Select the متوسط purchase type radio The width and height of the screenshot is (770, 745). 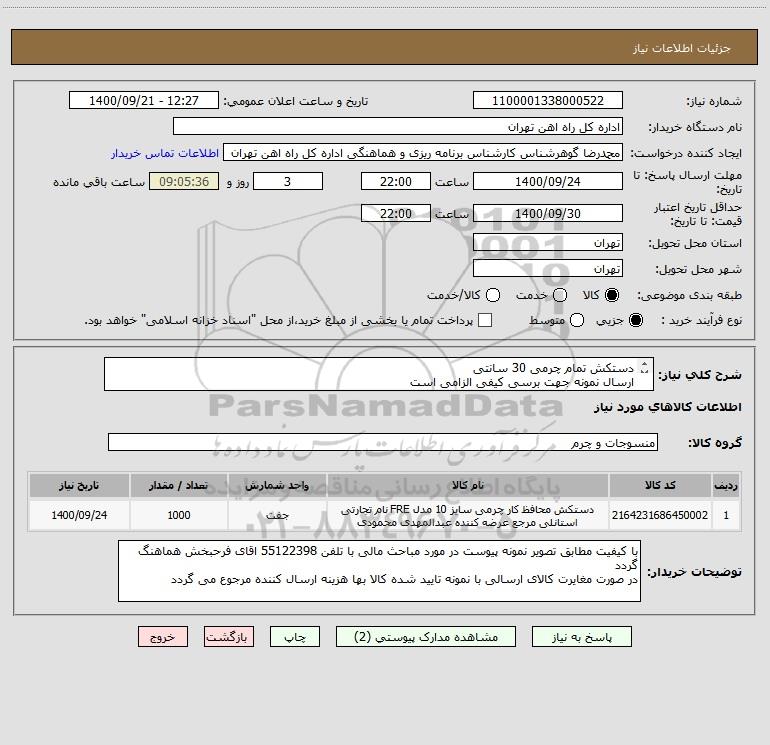(x=577, y=320)
